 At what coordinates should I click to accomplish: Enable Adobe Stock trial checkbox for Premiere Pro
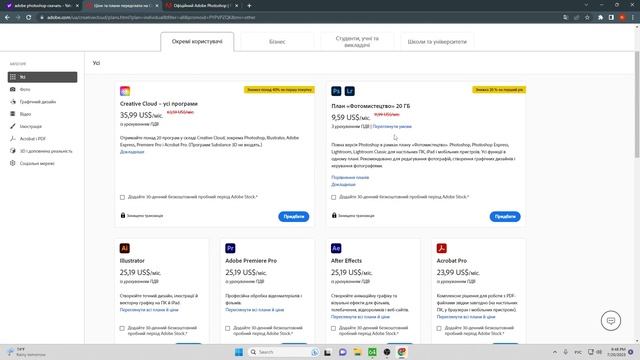click(x=228, y=328)
